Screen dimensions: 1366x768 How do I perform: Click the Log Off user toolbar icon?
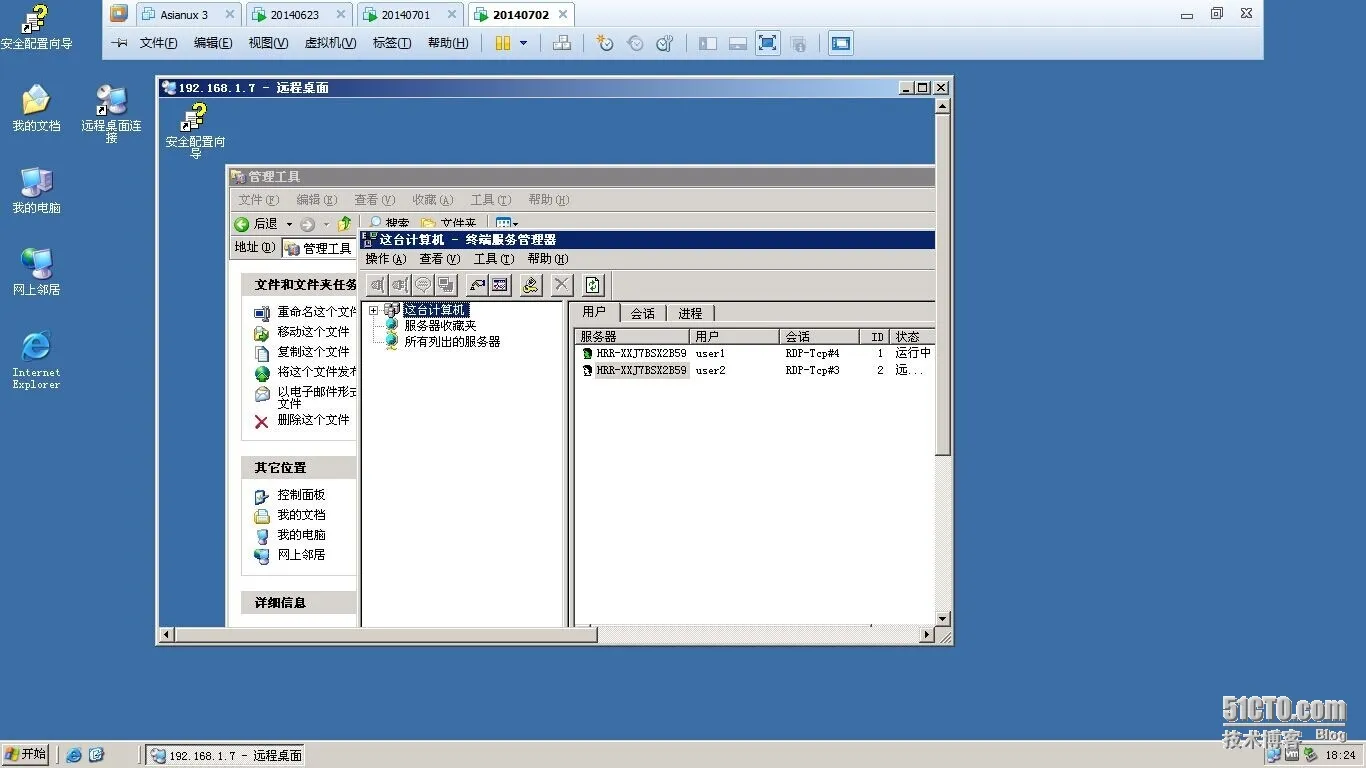click(531, 285)
